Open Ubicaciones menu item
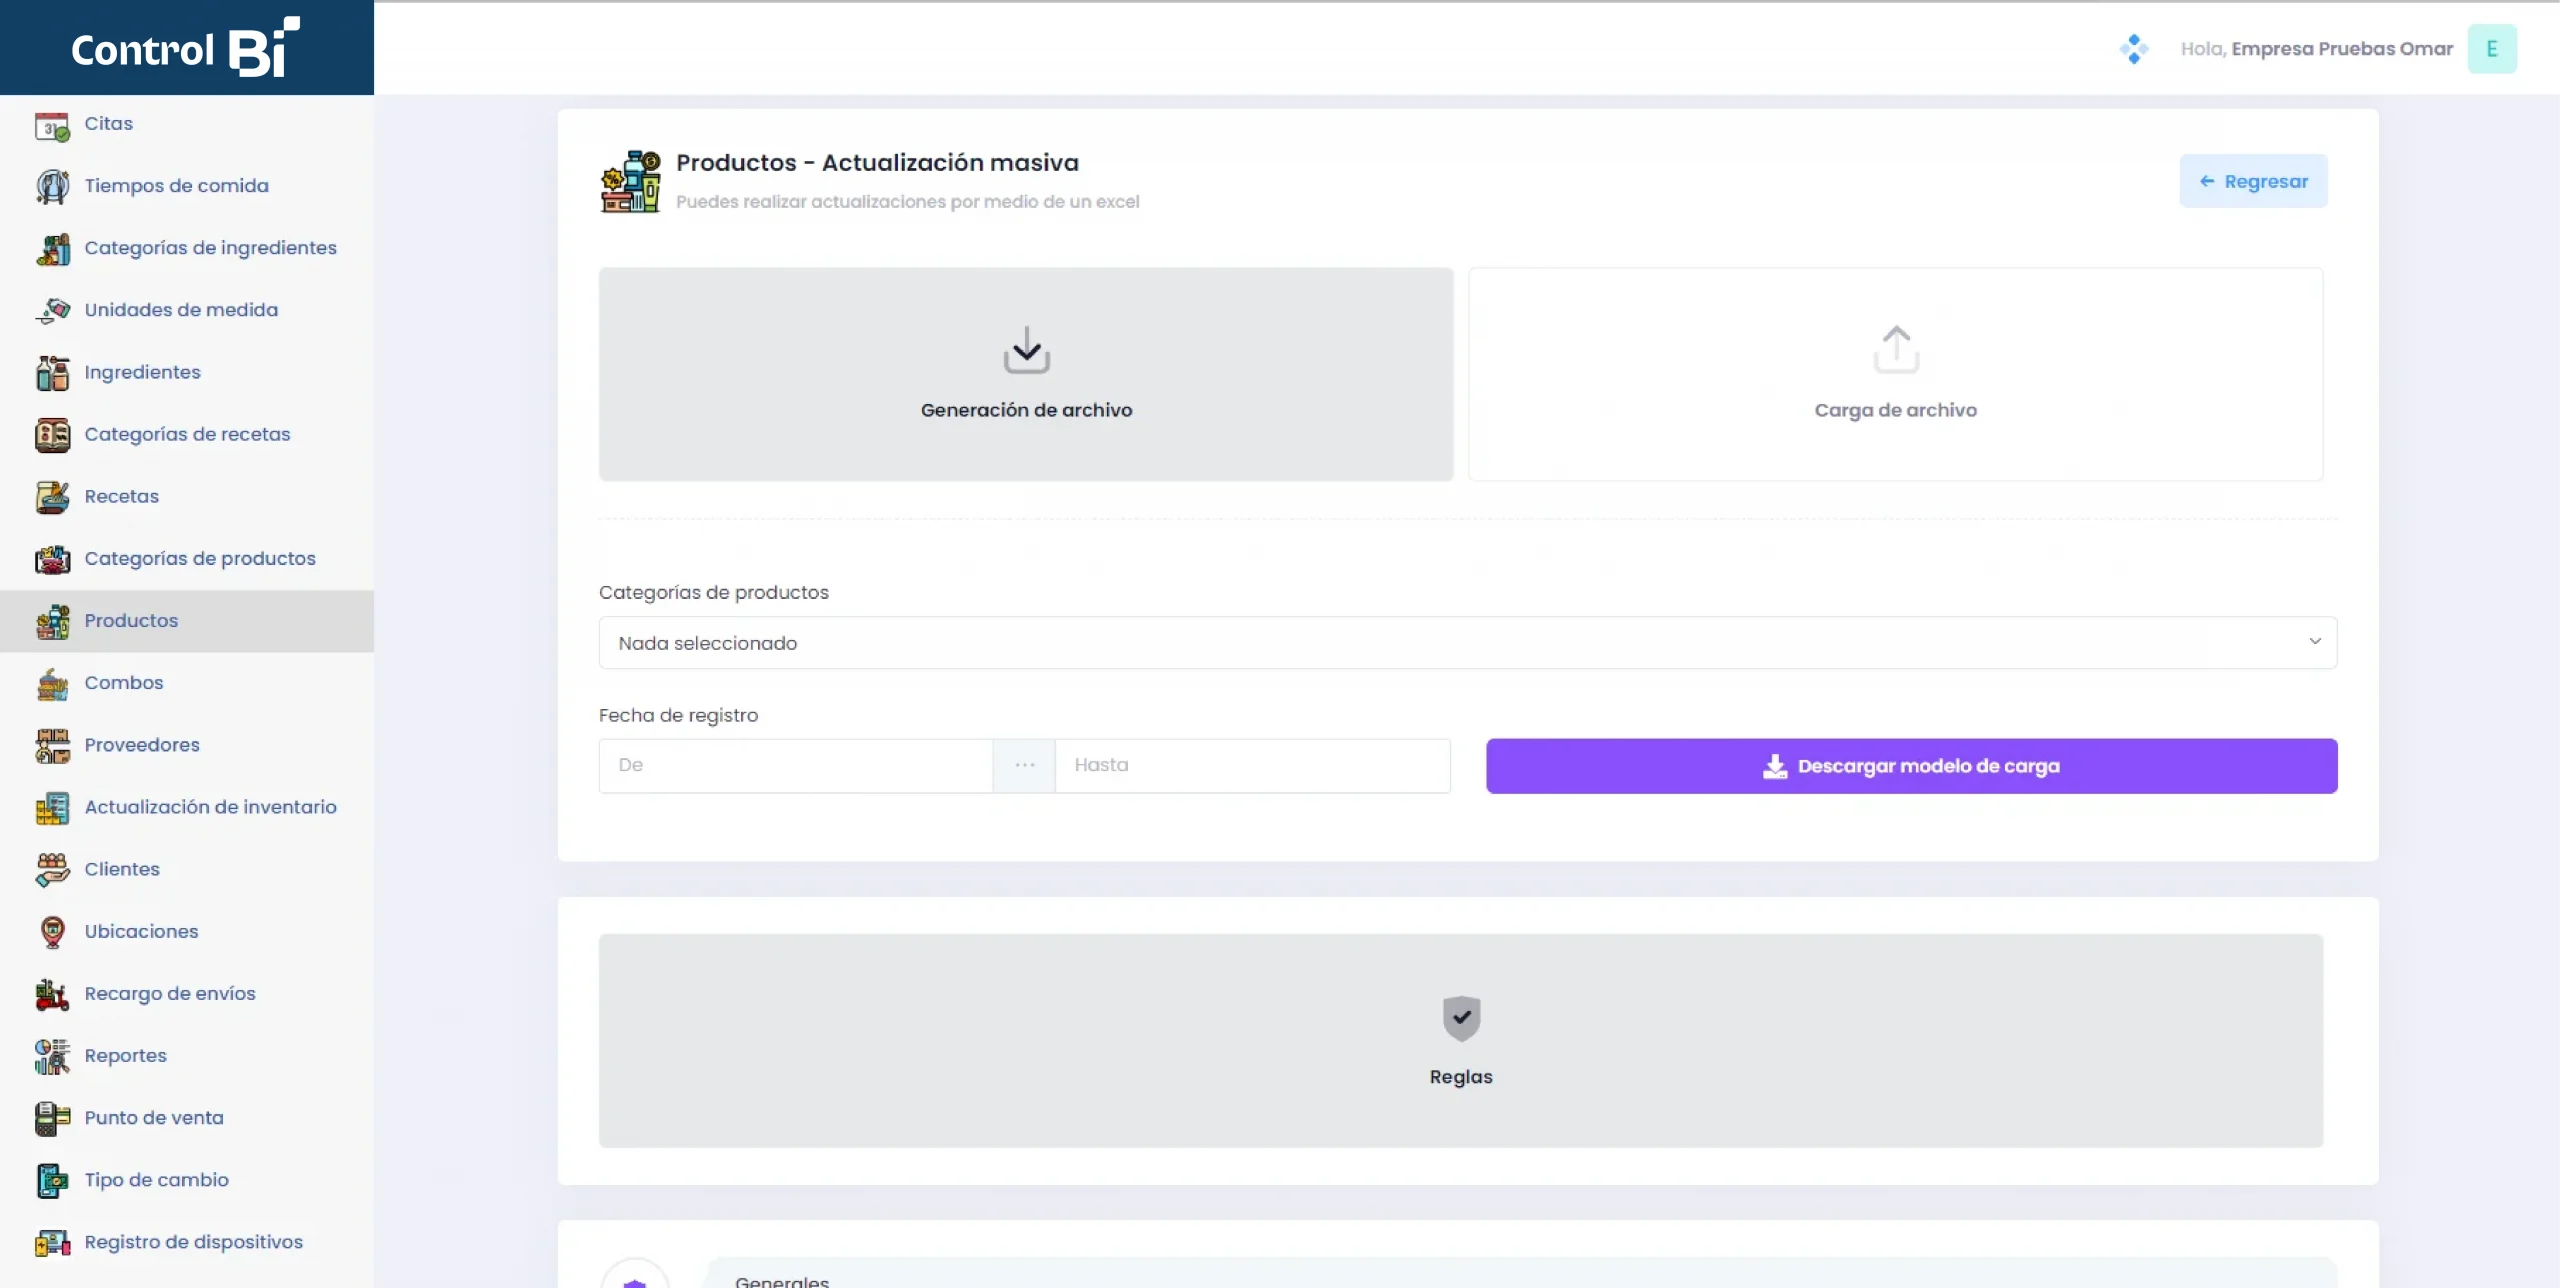Image resolution: width=2560 pixels, height=1288 pixels. 141,931
